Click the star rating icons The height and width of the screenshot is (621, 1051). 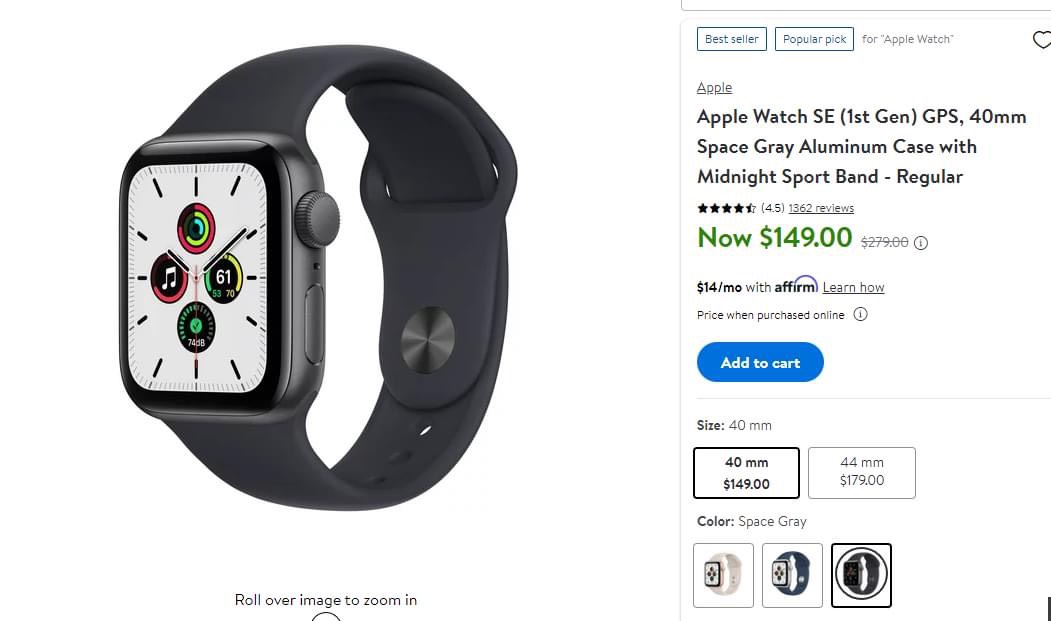(727, 208)
